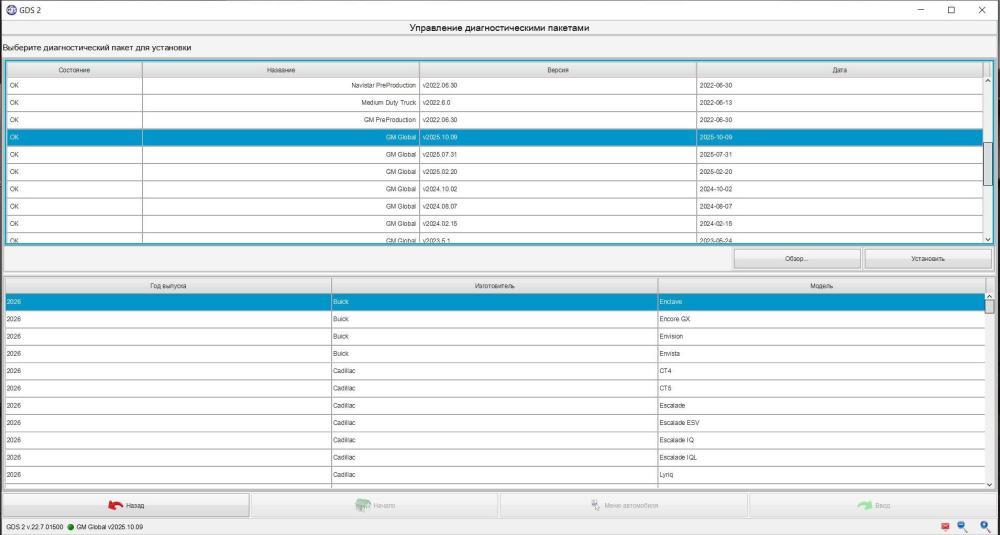The image size is (1000, 535).
Task: Sort vehicles by the Изготовитель column header
Action: point(494,286)
